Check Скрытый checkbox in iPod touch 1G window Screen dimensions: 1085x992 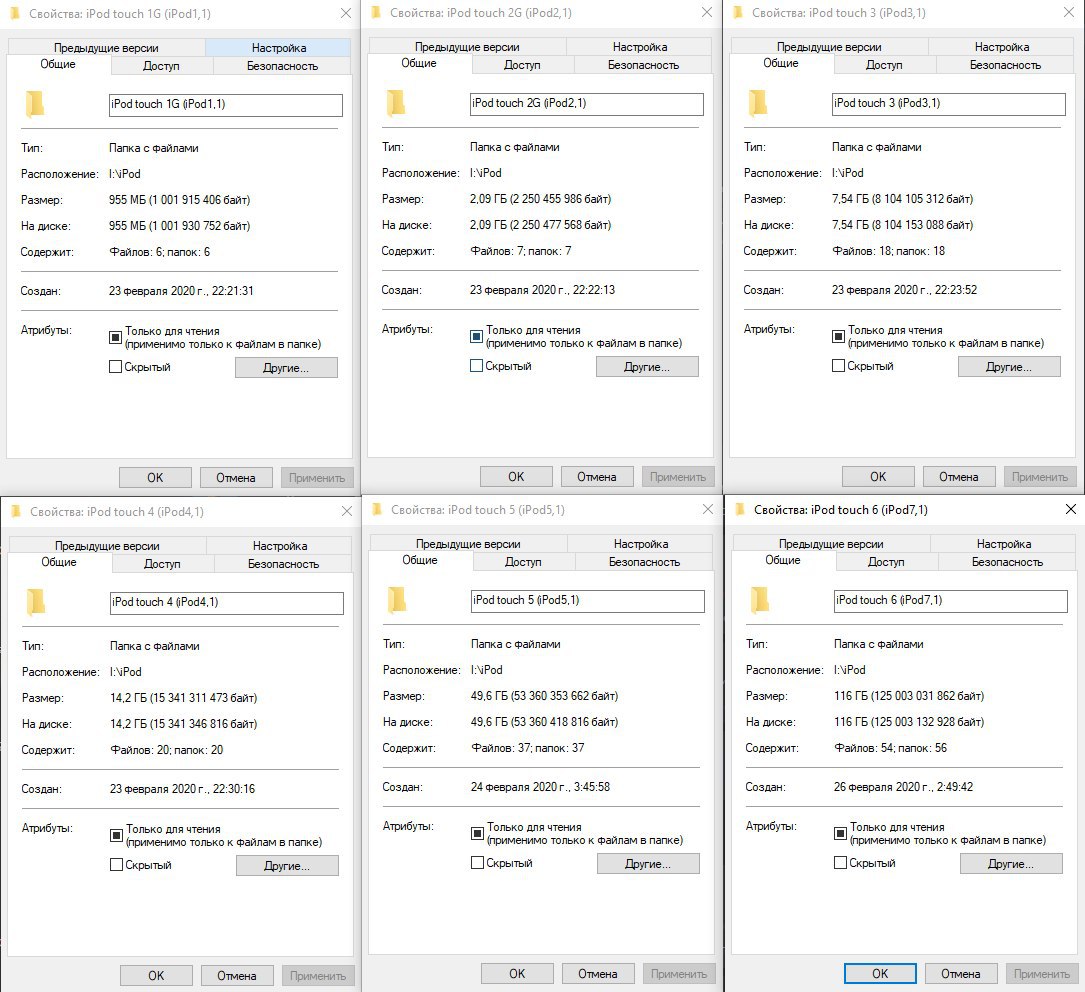pos(116,367)
